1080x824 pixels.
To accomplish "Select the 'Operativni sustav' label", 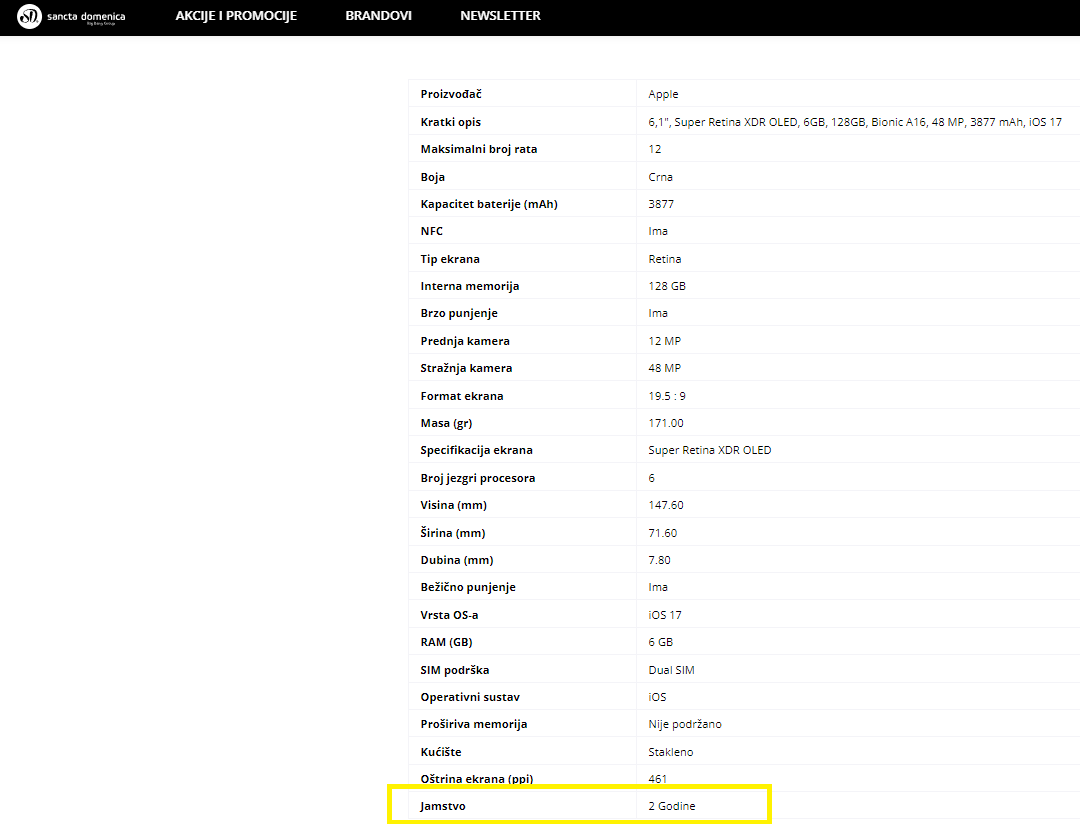I will [x=470, y=697].
